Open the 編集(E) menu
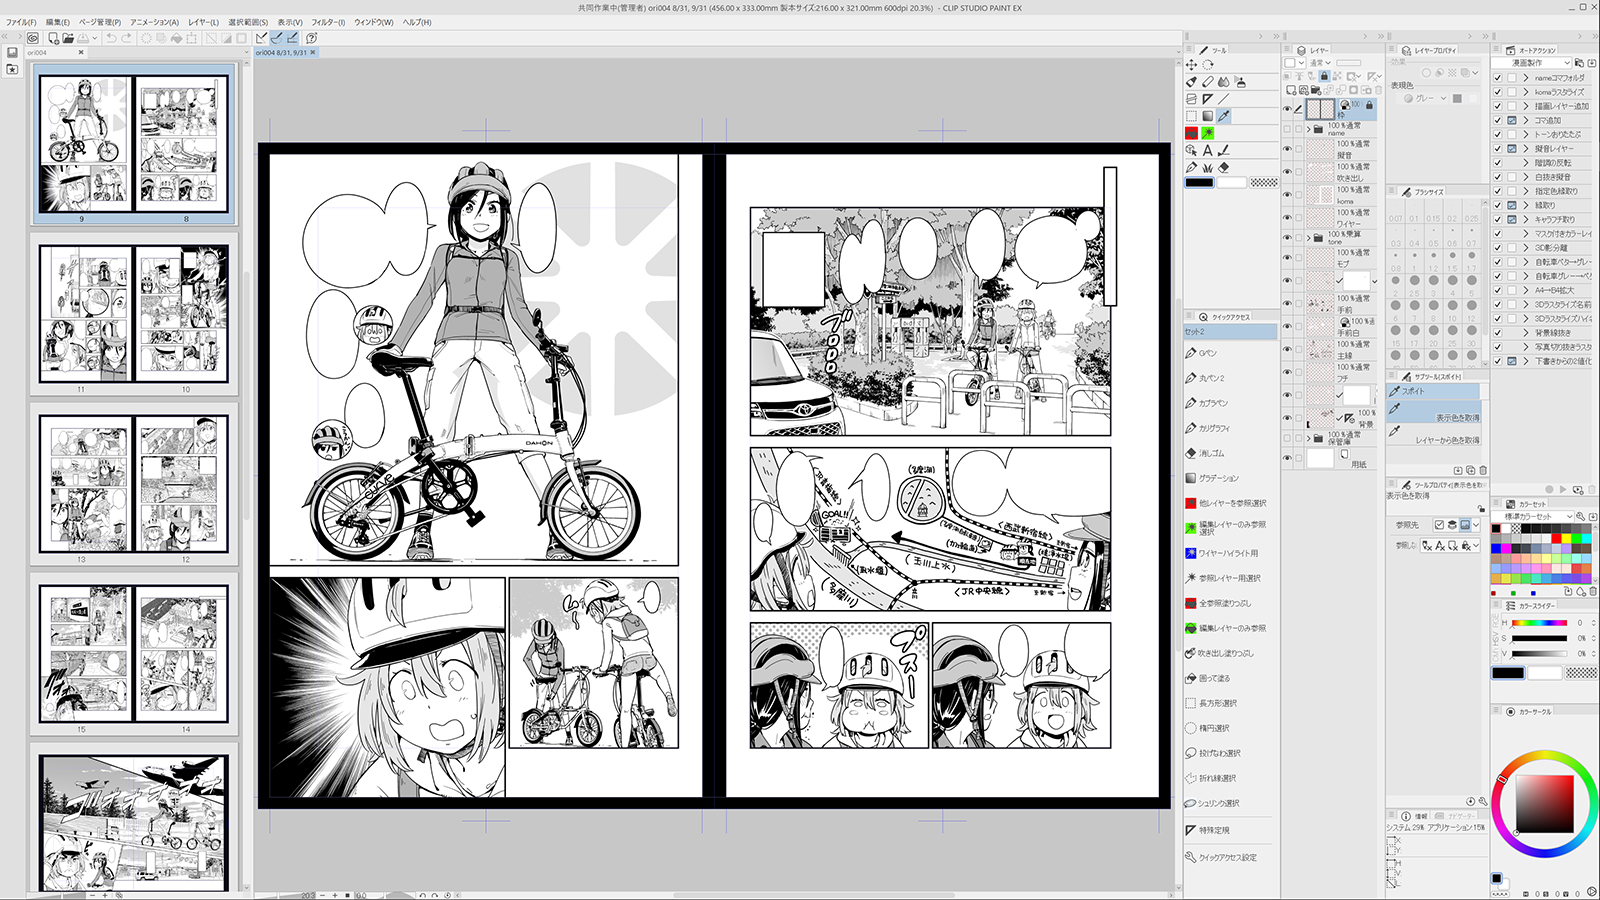 tap(58, 22)
